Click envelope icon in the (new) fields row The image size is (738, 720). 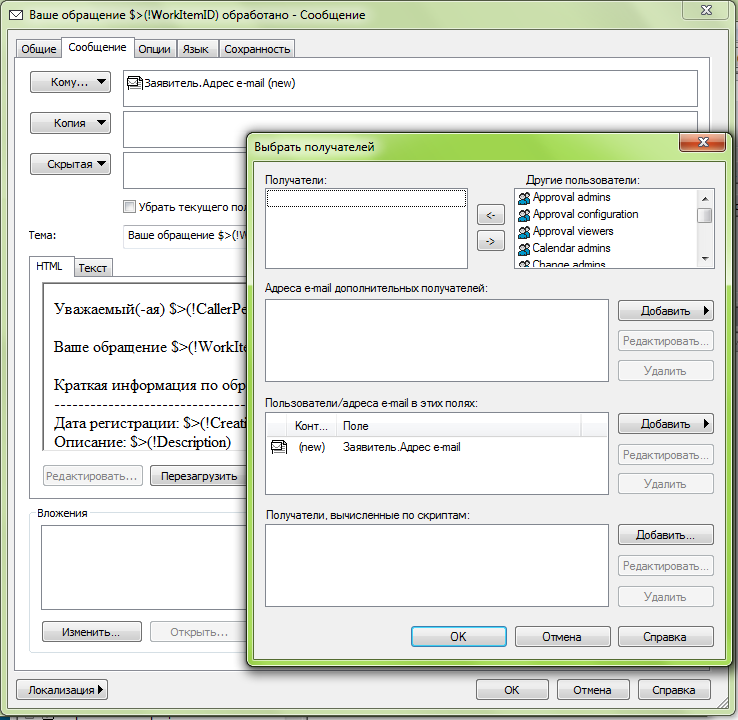(x=279, y=447)
